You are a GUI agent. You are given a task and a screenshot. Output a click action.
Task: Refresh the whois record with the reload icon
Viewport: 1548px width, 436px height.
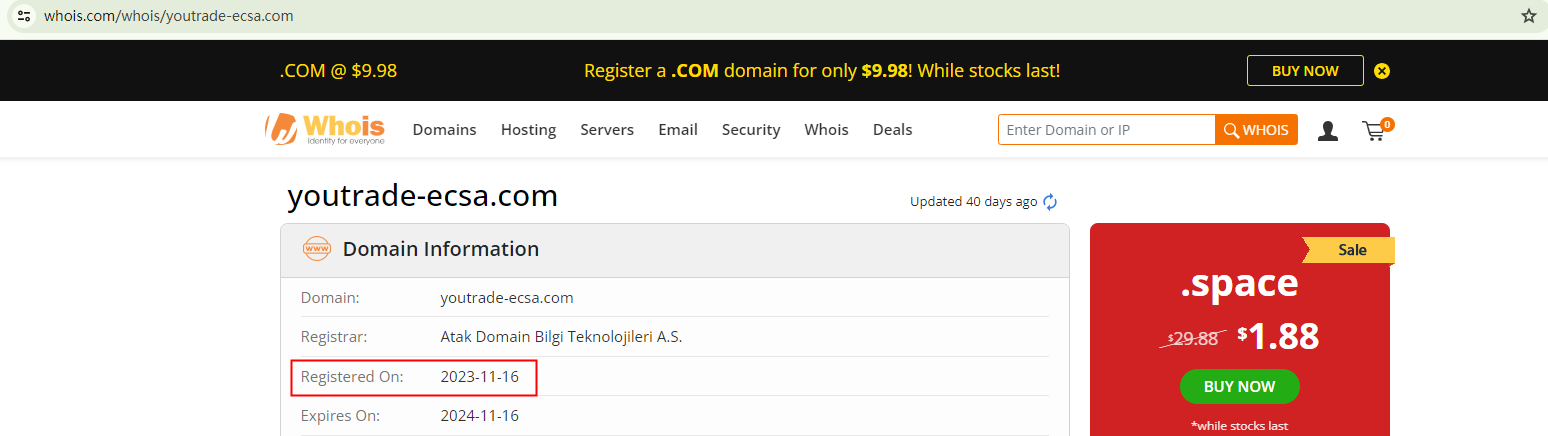pyautogui.click(x=1050, y=202)
